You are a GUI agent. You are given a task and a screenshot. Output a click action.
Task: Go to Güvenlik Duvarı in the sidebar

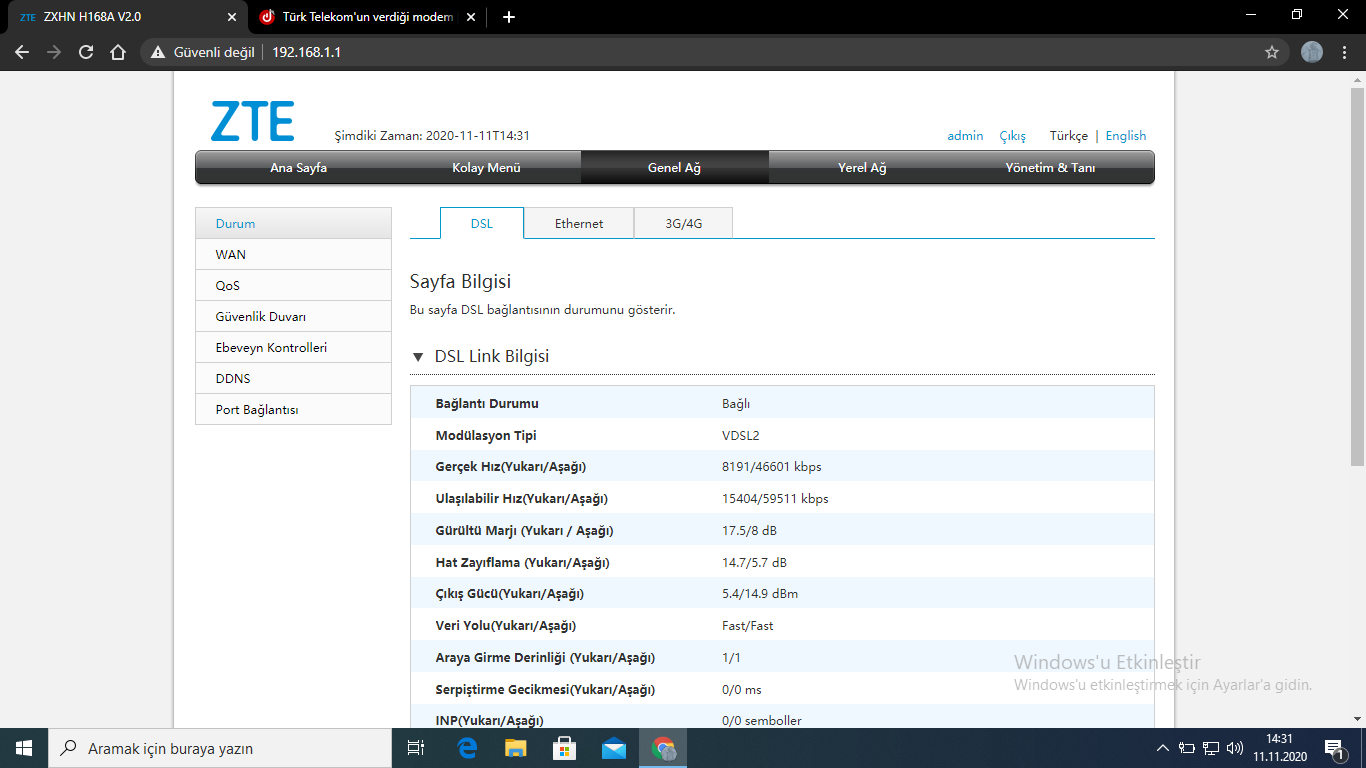pos(293,317)
